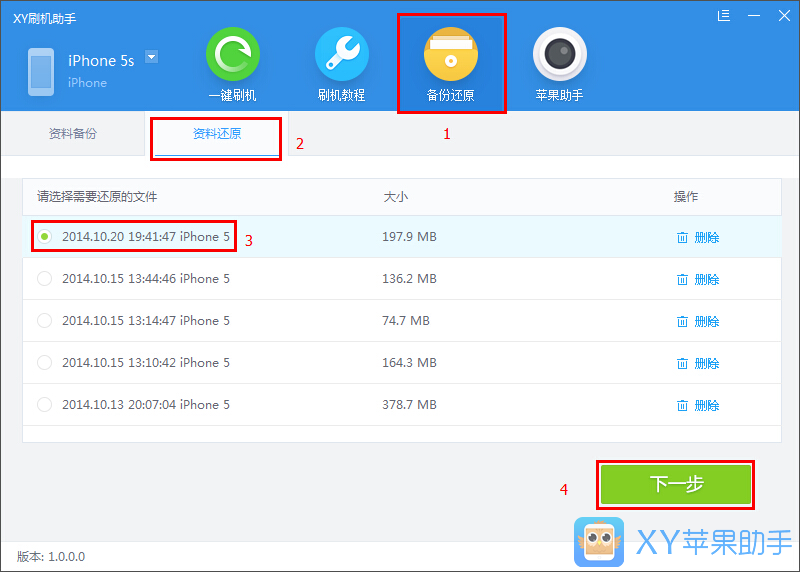Click the 2014.10.13 20:07:04 iPhone 5 row text

(146, 405)
